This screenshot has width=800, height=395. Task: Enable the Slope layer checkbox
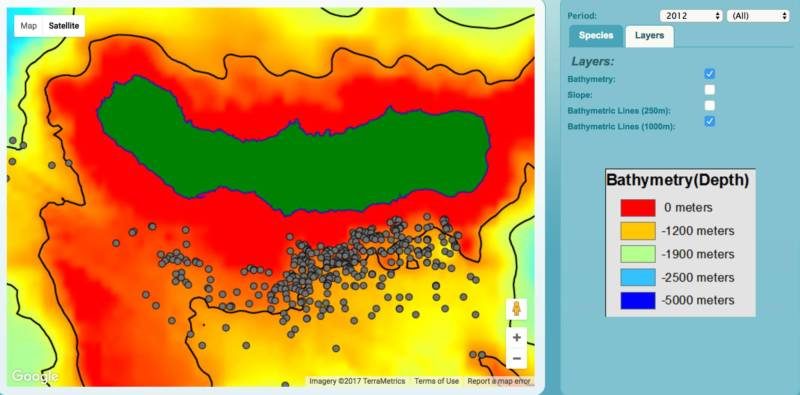709,90
